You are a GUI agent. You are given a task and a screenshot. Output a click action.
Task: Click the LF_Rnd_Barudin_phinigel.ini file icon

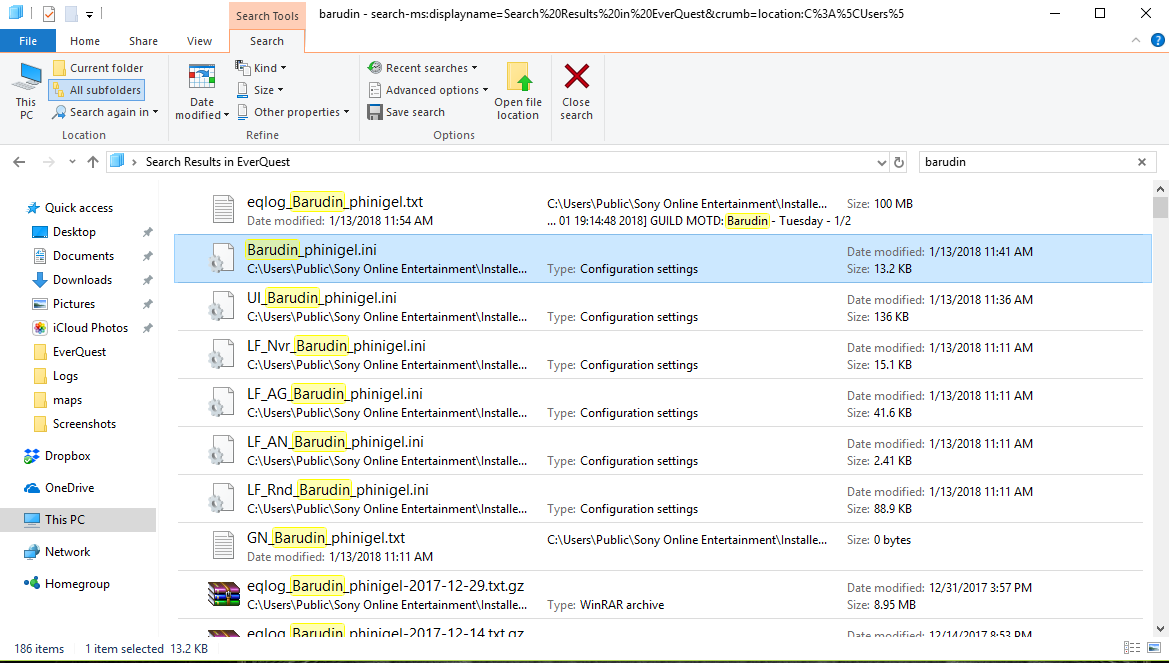(x=219, y=498)
